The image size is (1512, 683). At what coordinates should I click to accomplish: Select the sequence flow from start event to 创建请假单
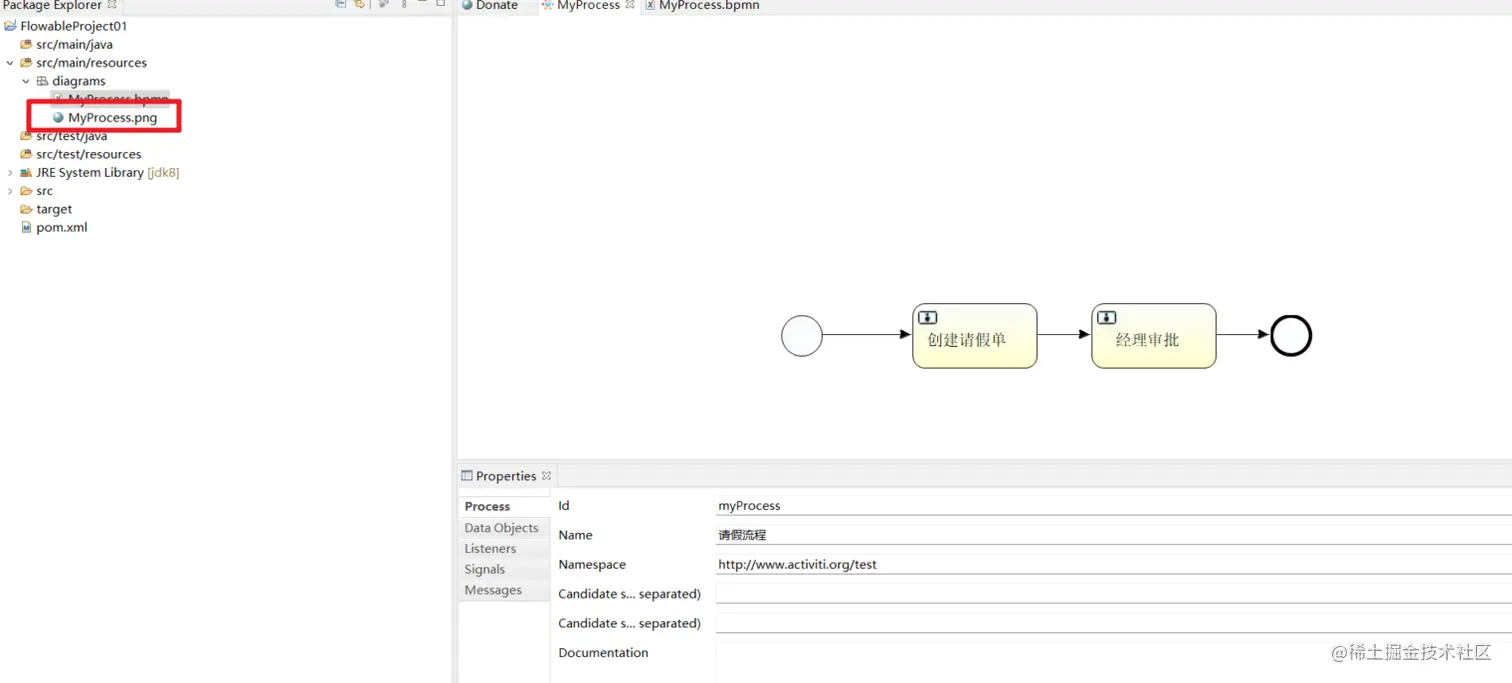pyautogui.click(x=867, y=335)
